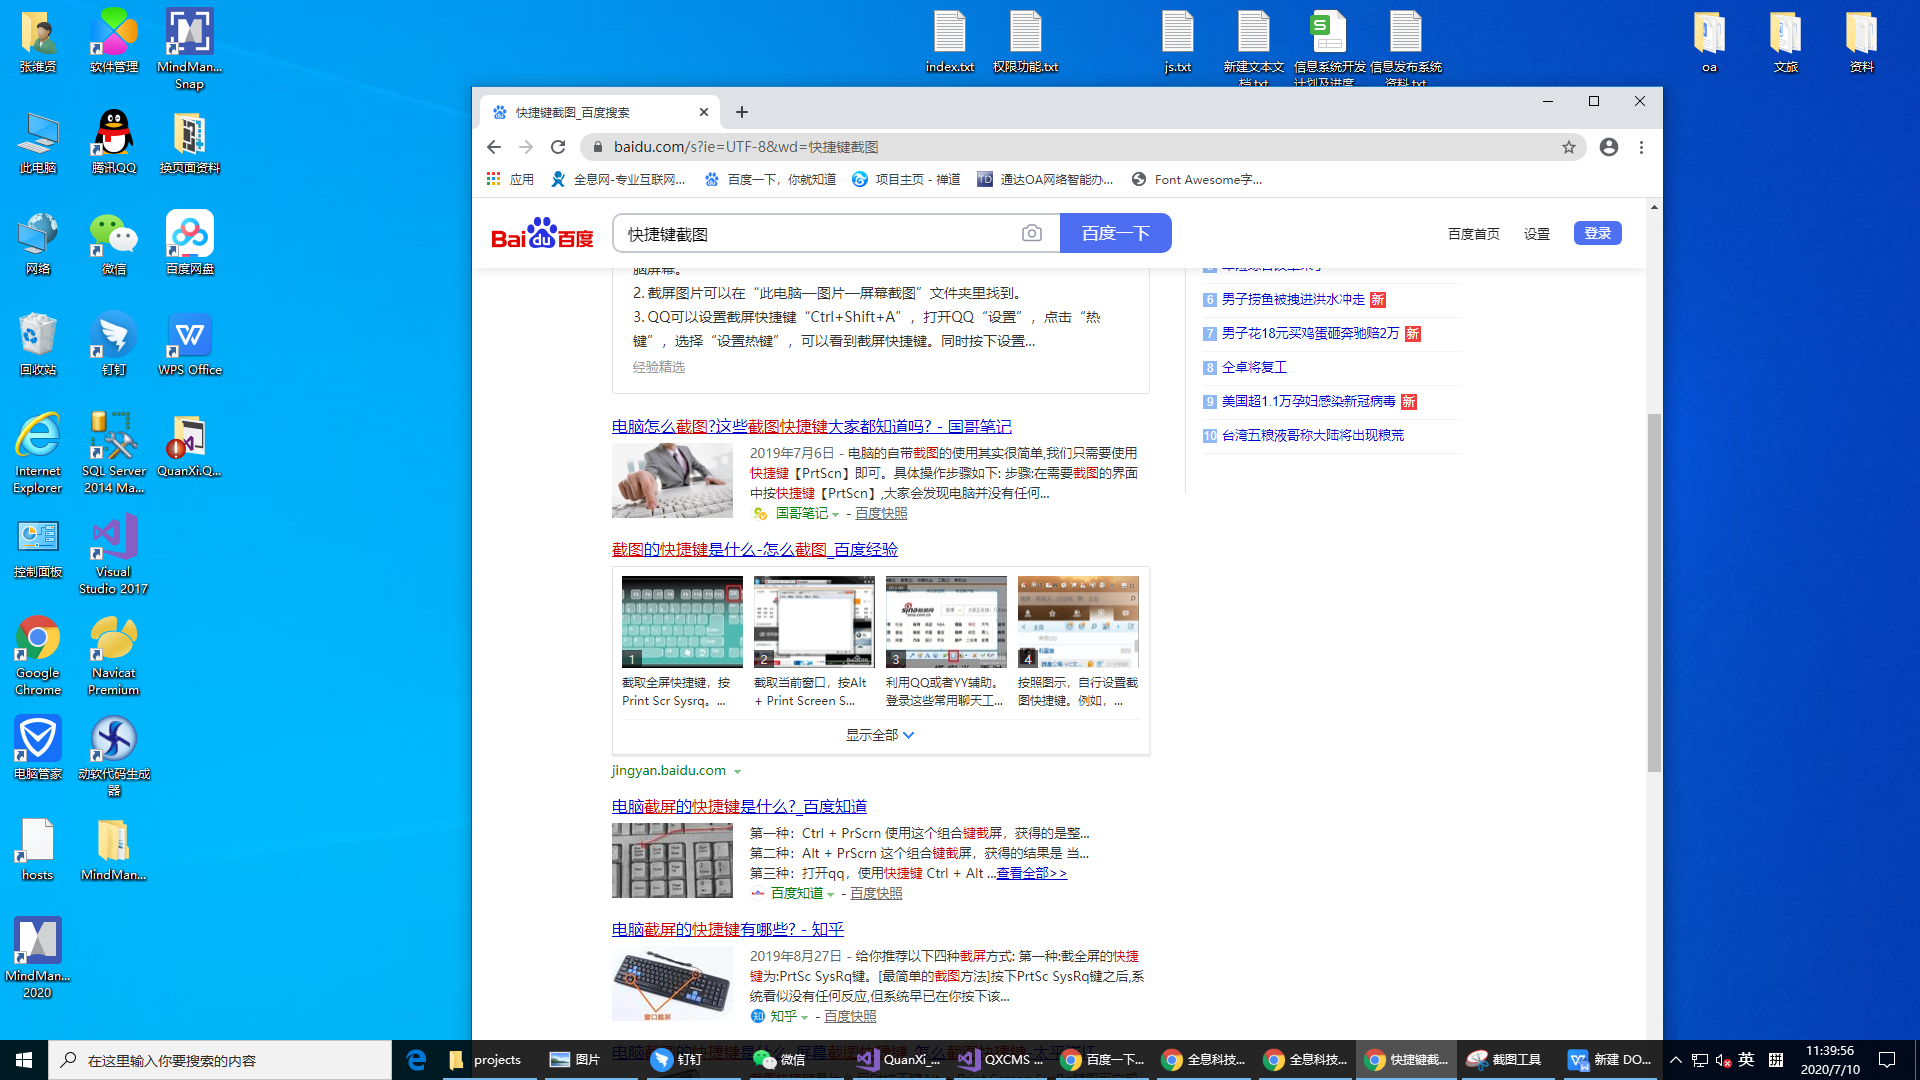This screenshot has height=1080, width=1920.
Task: Select the 百度网盘 desktop icon
Action: tap(190, 243)
